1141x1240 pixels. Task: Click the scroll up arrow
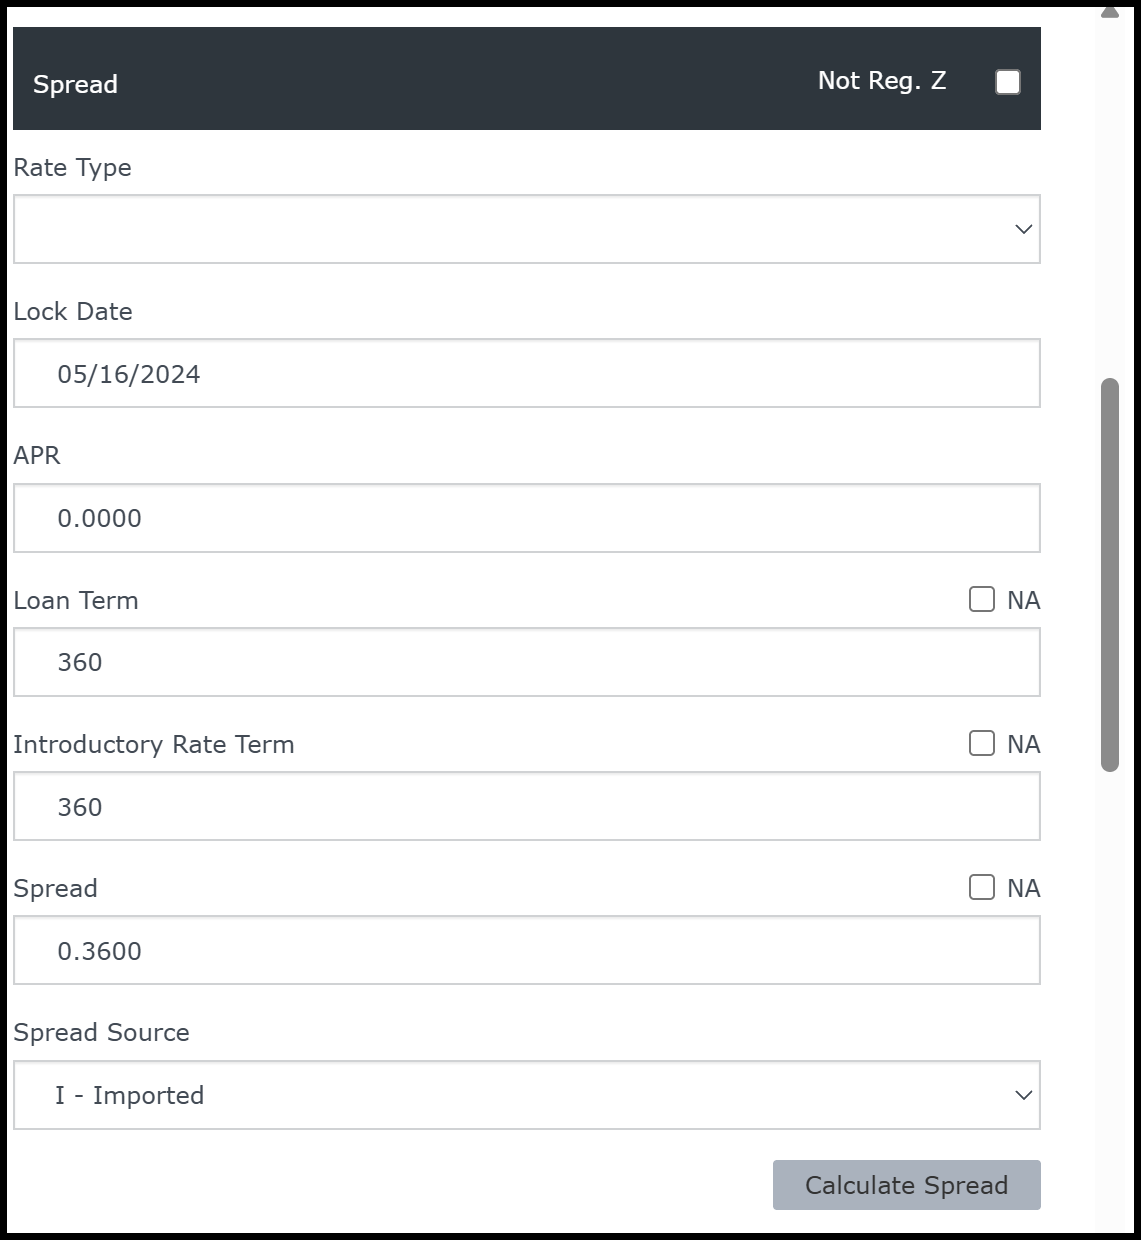(x=1109, y=12)
